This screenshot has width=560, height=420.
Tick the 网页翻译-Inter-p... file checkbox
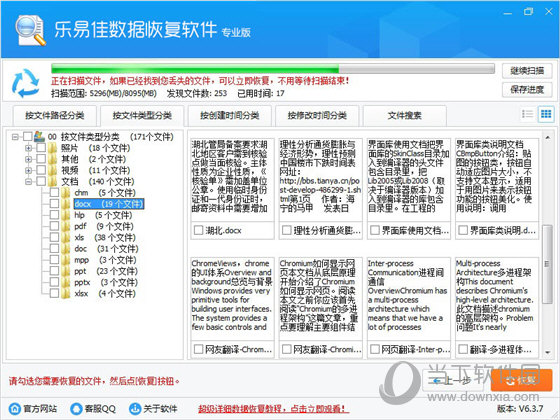[x=375, y=349]
